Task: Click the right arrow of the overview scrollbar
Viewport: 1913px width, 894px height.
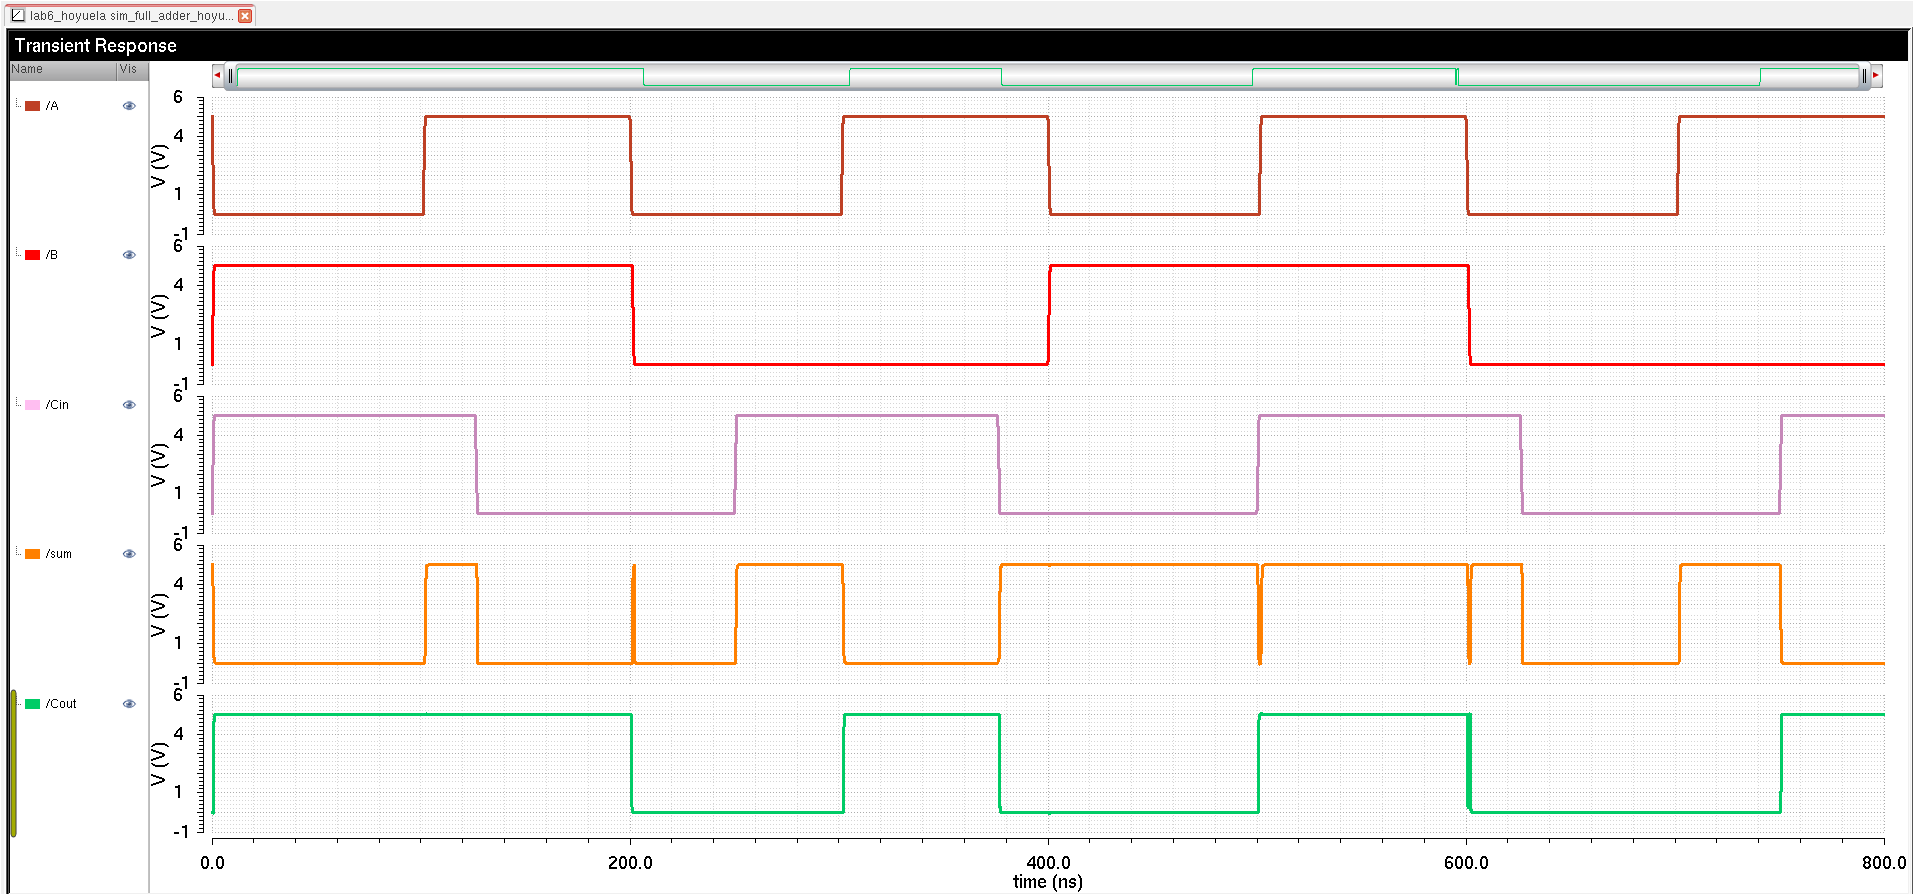Action: [x=1876, y=75]
